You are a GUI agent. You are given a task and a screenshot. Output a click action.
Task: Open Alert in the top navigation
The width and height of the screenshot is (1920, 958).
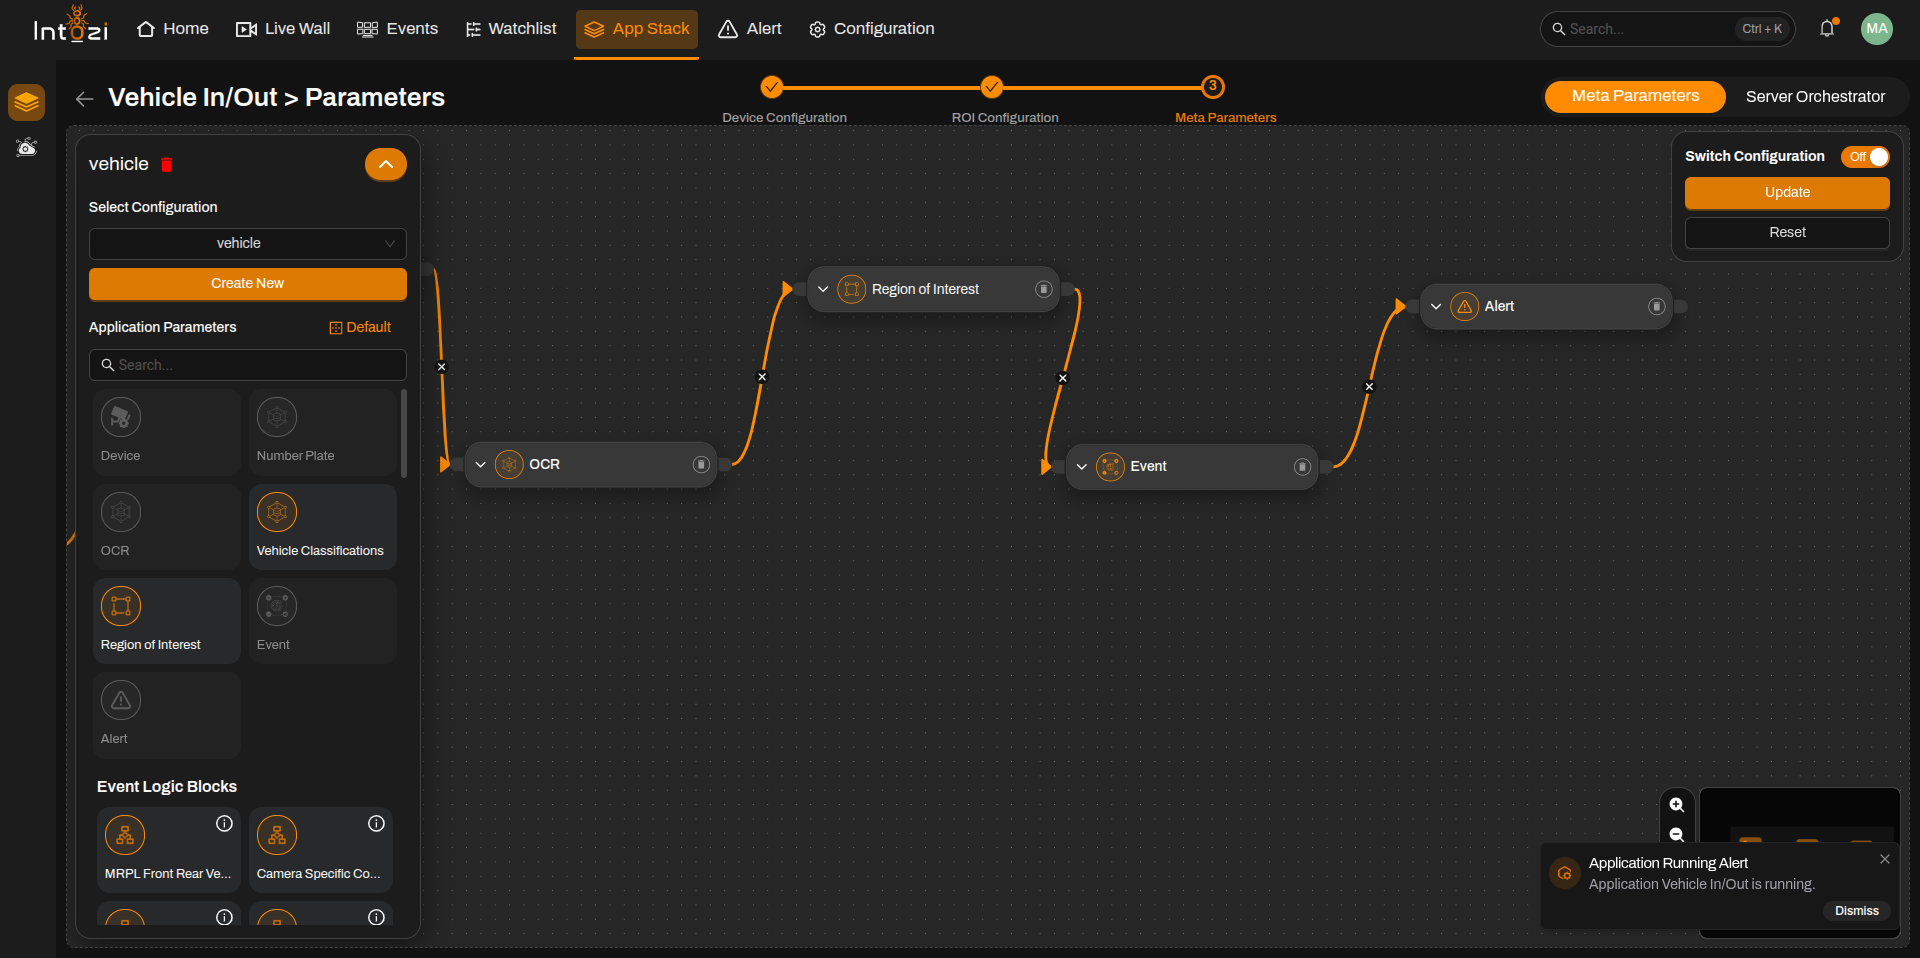[x=750, y=29]
